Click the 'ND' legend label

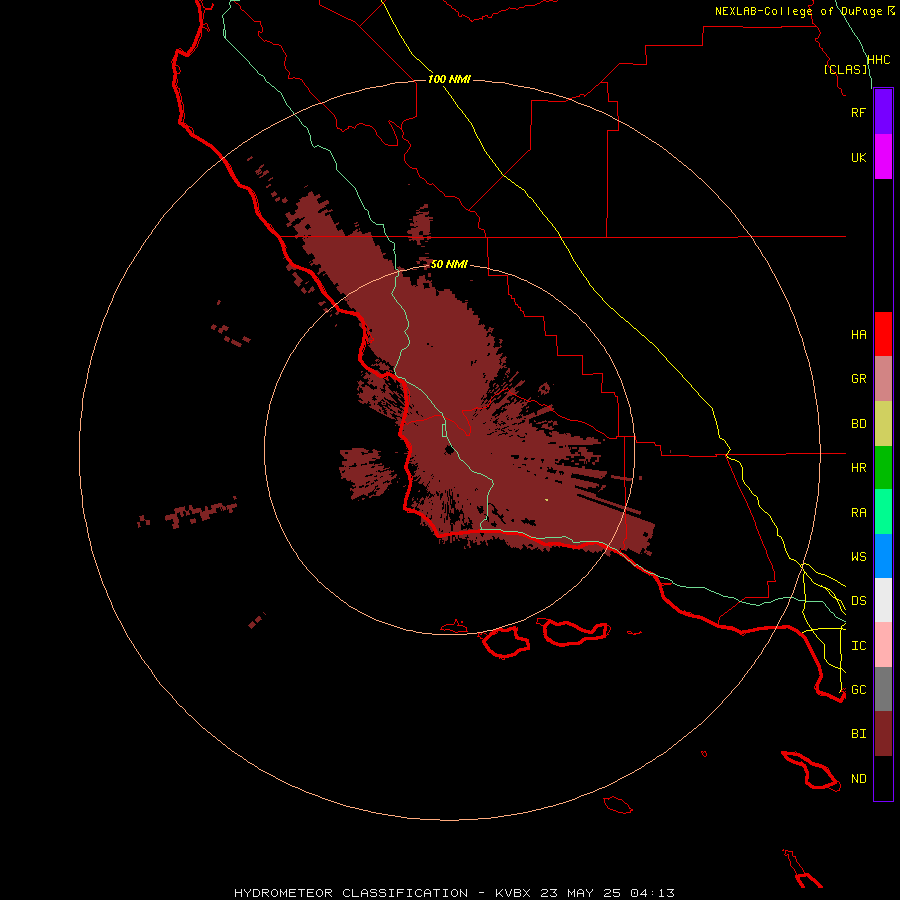[858, 778]
